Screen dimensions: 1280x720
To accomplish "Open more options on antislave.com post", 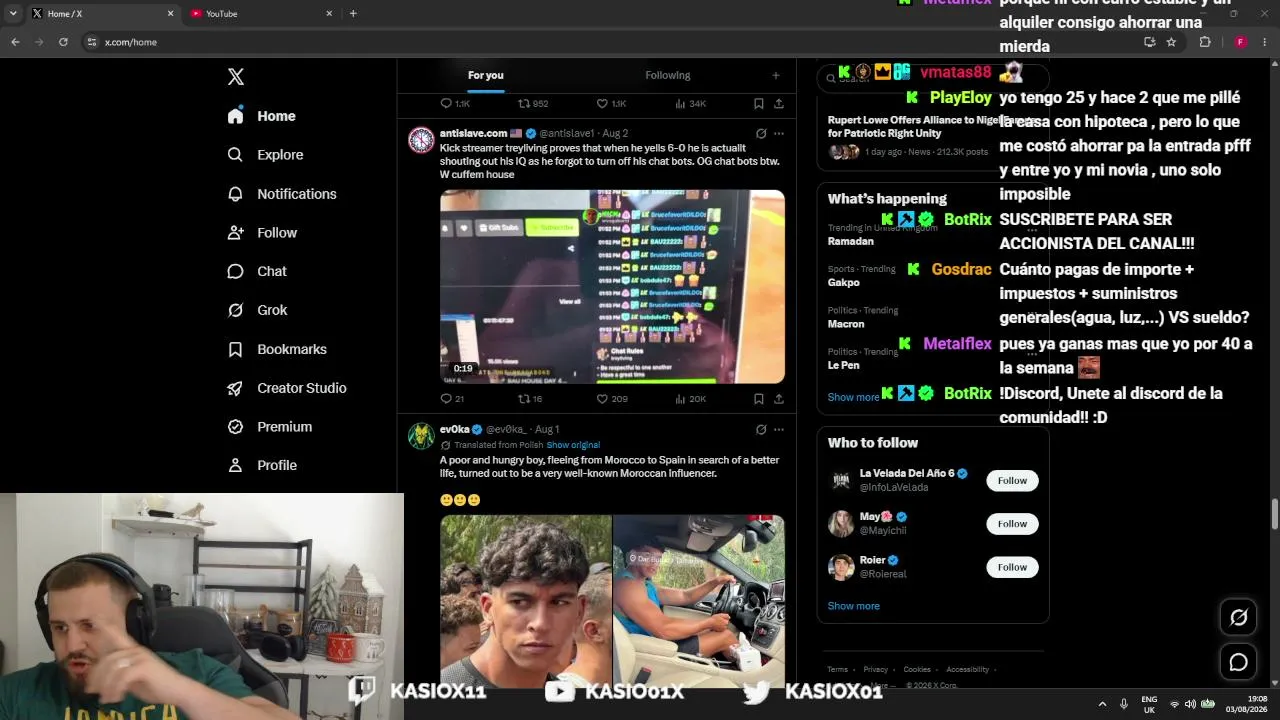I will 779,133.
